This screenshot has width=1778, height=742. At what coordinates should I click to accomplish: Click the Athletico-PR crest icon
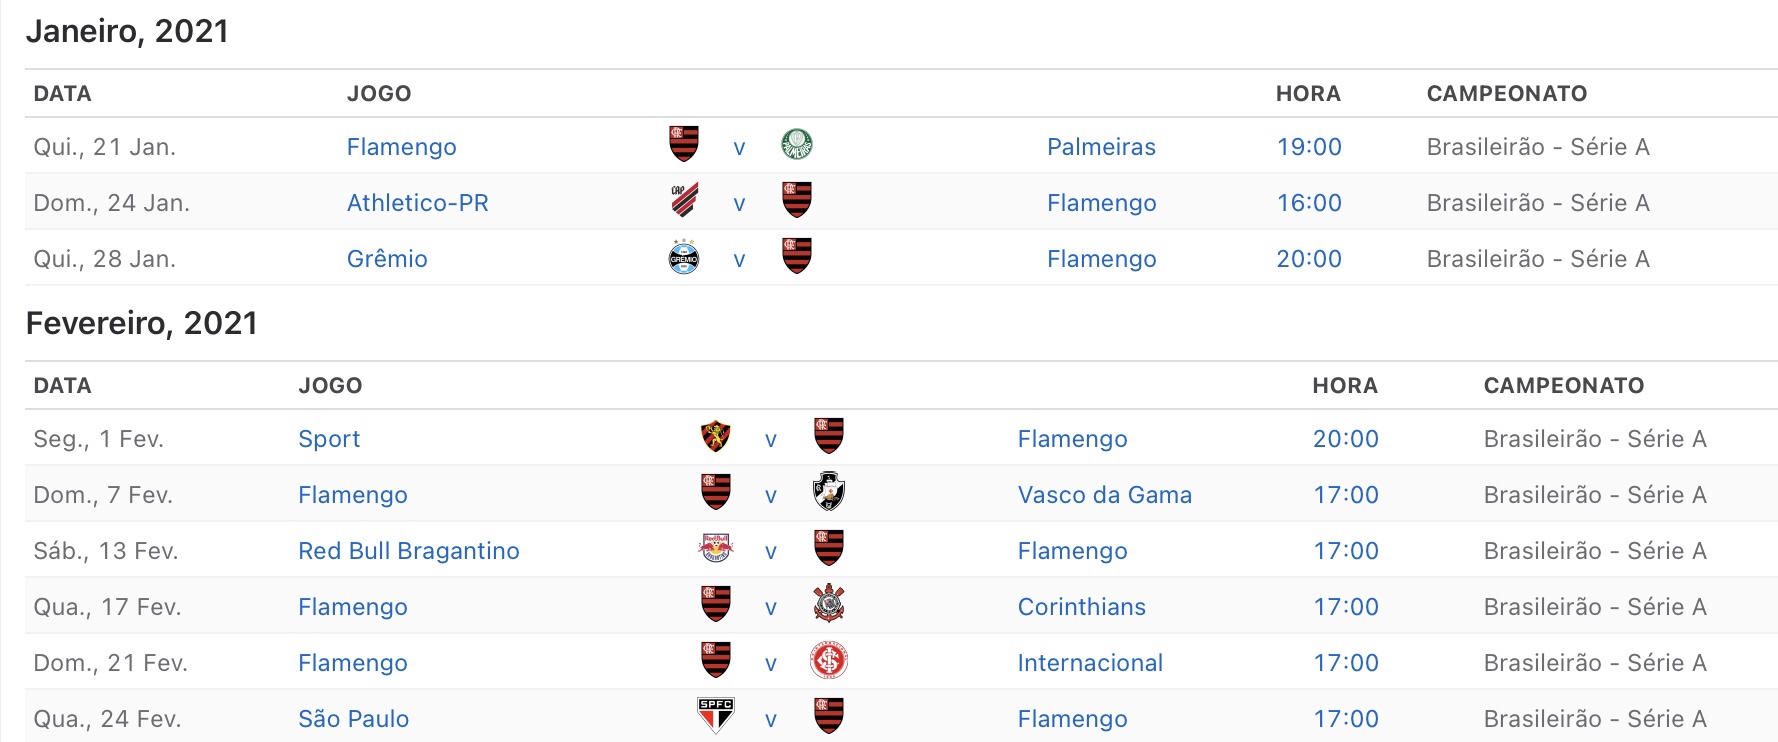click(x=684, y=200)
